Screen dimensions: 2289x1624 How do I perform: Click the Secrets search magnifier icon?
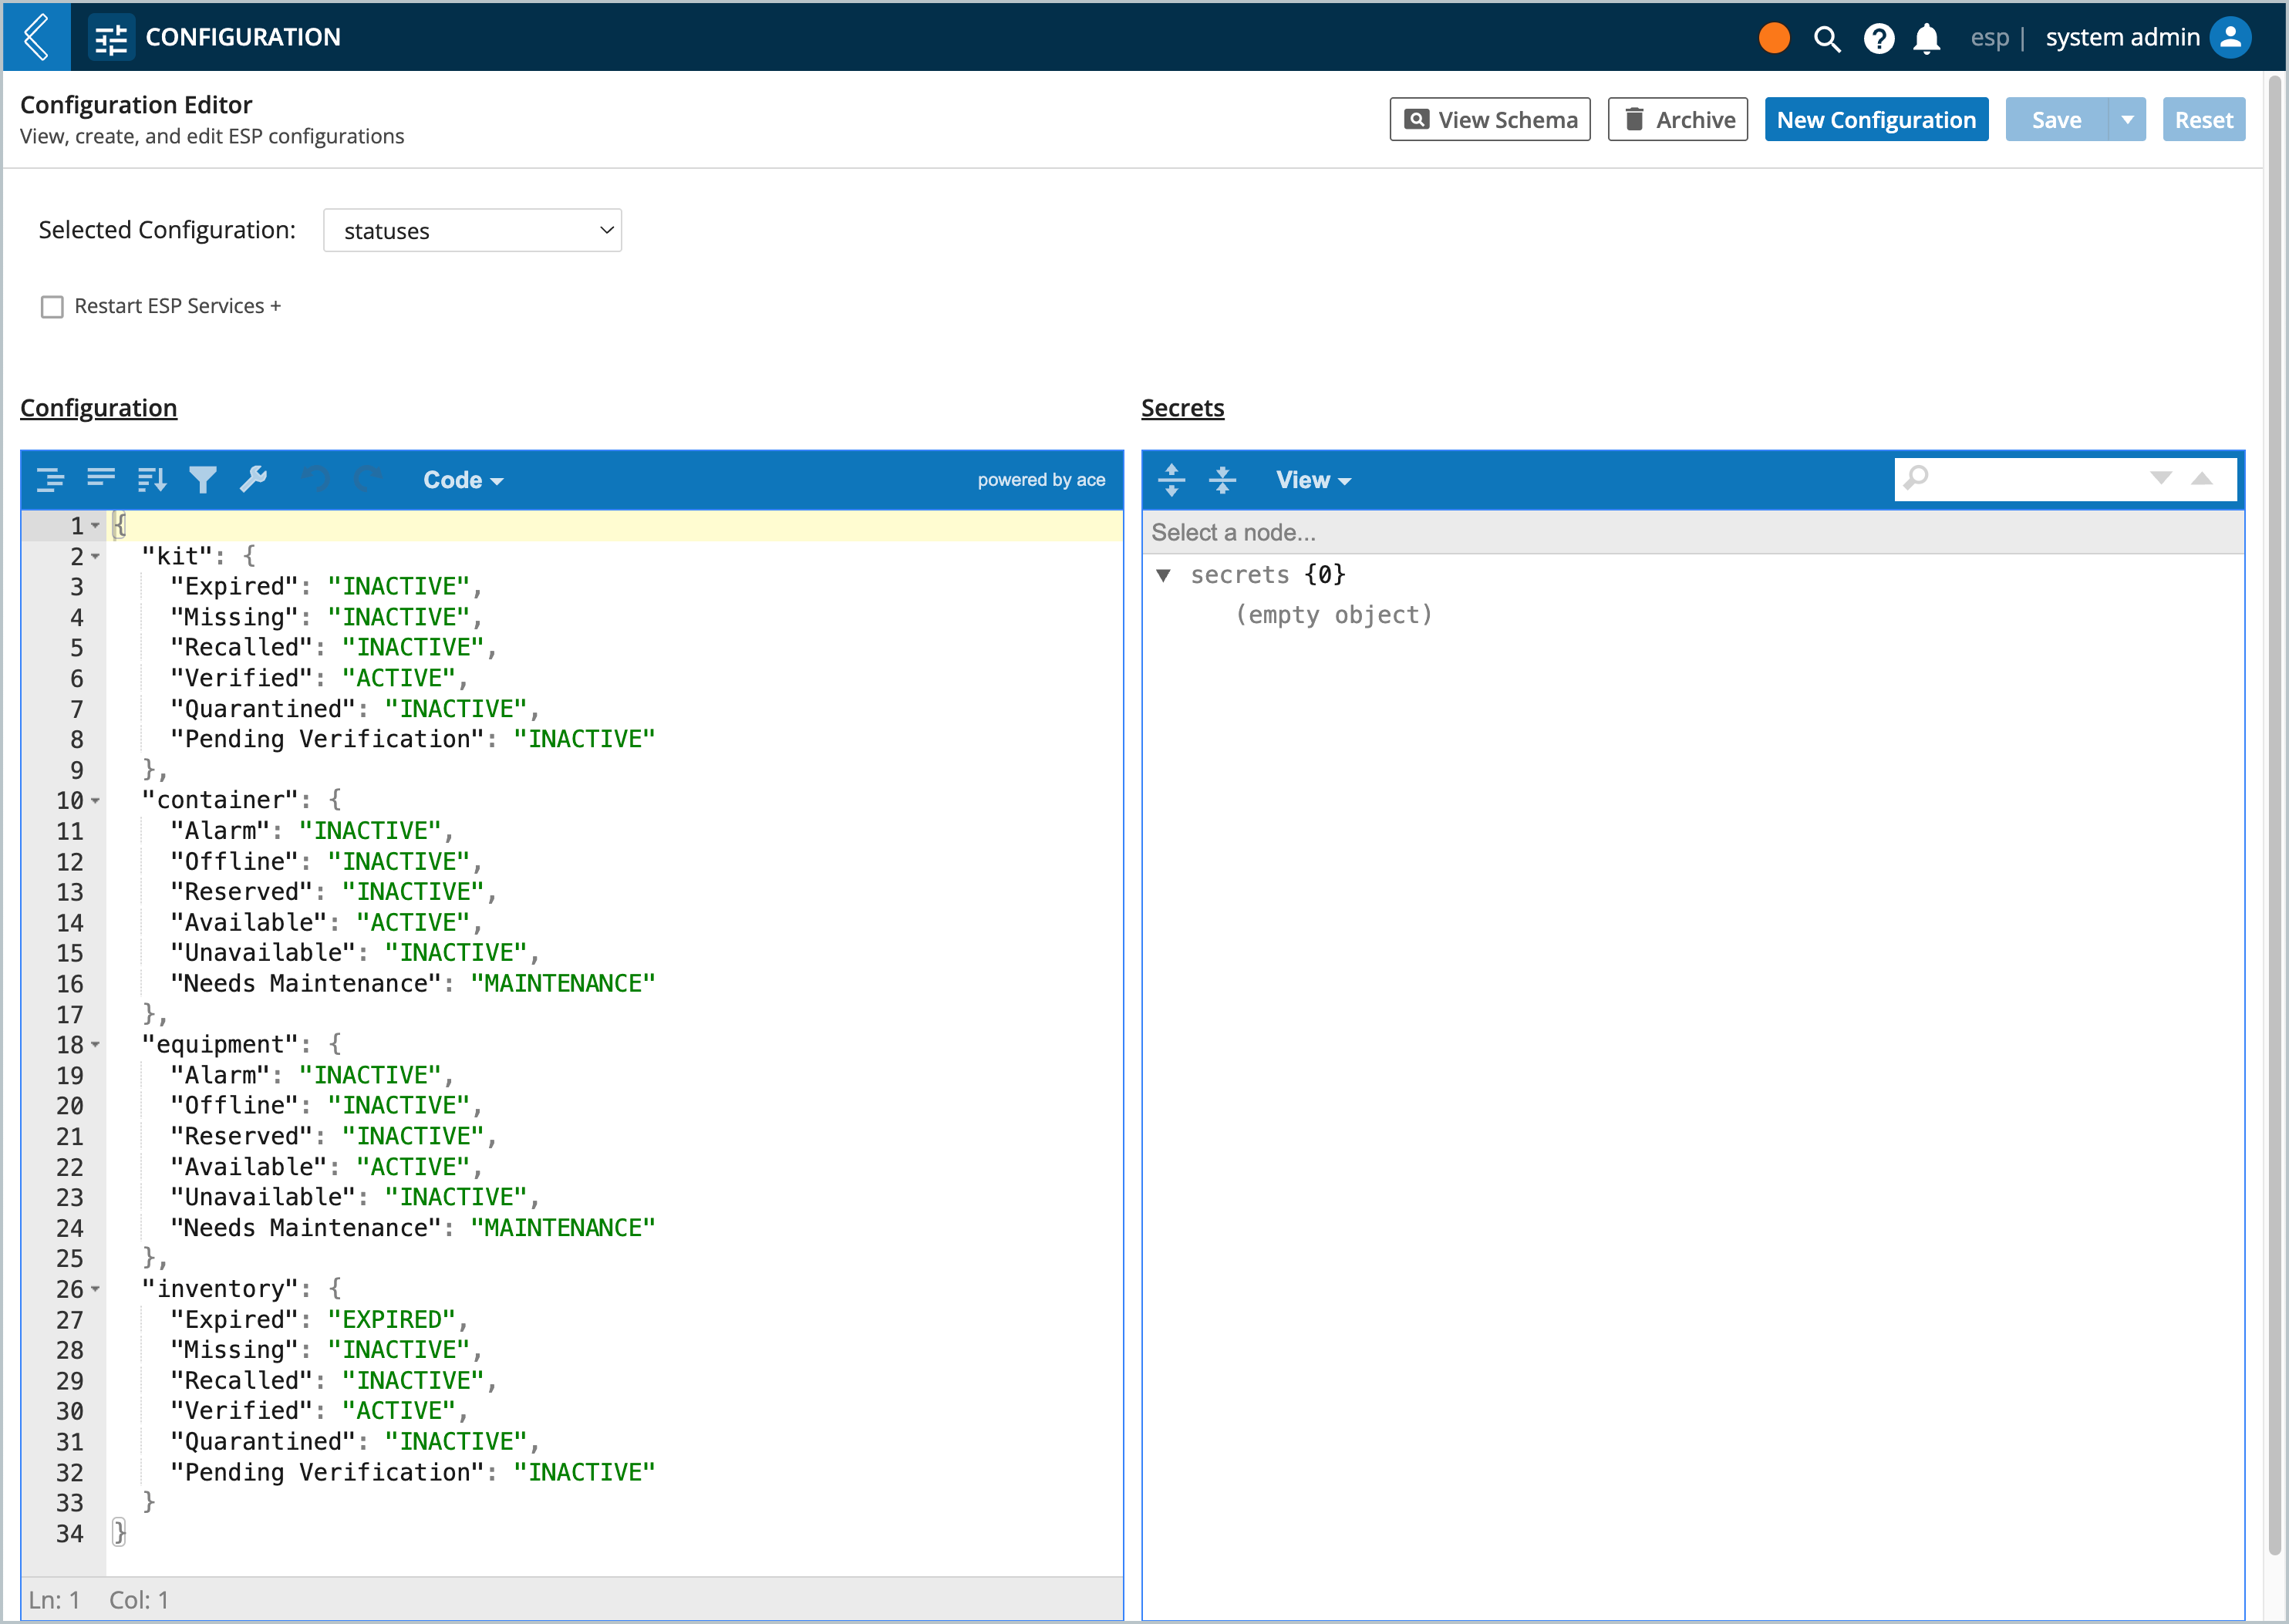[x=1917, y=478]
